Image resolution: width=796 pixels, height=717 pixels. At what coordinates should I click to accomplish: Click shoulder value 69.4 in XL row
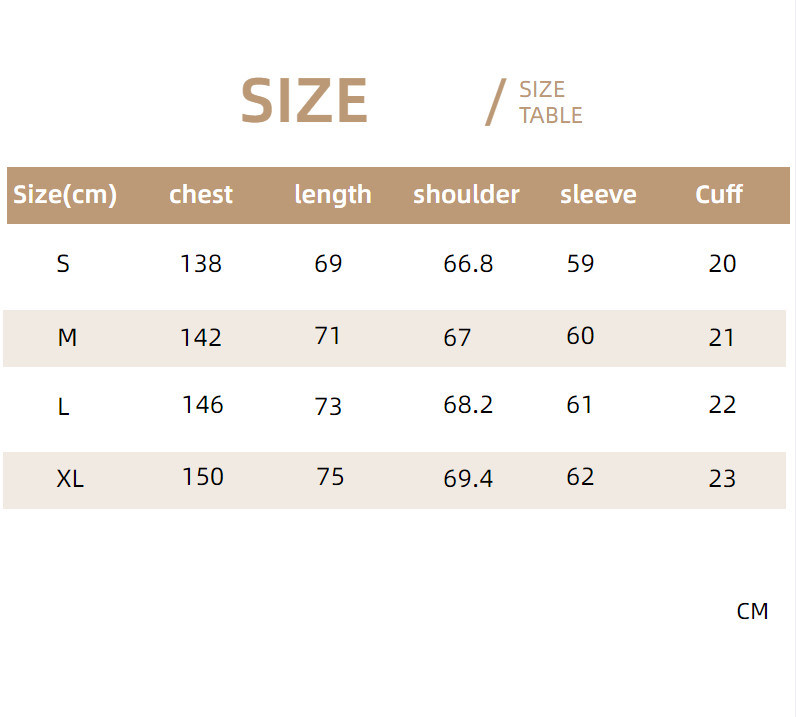[x=468, y=479]
